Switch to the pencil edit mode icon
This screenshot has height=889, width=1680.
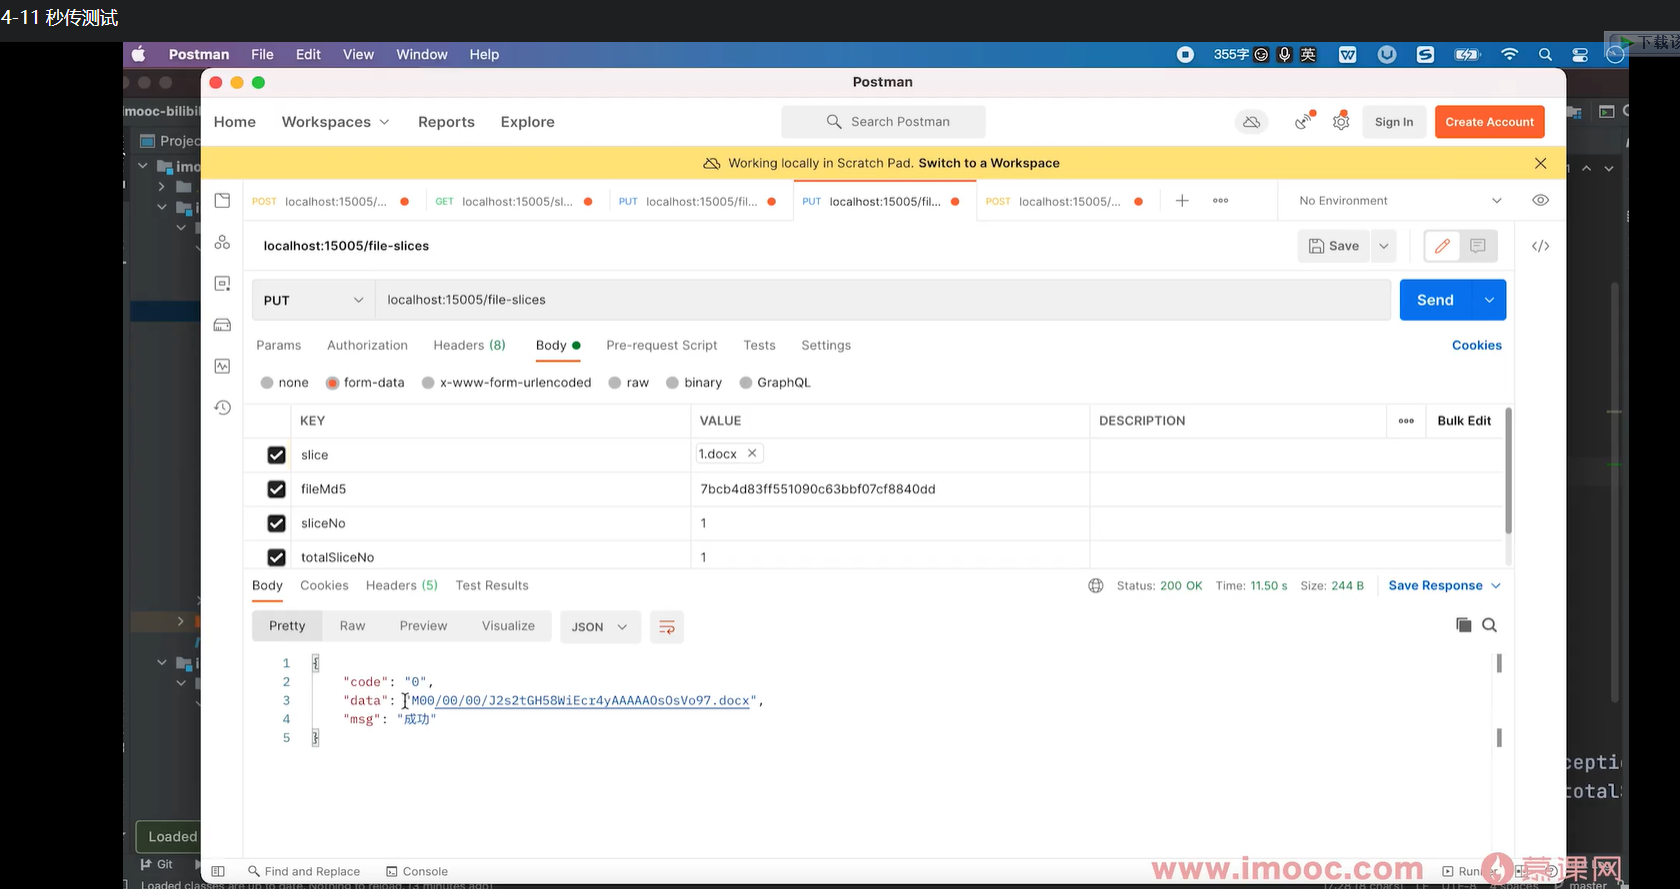coord(1442,246)
